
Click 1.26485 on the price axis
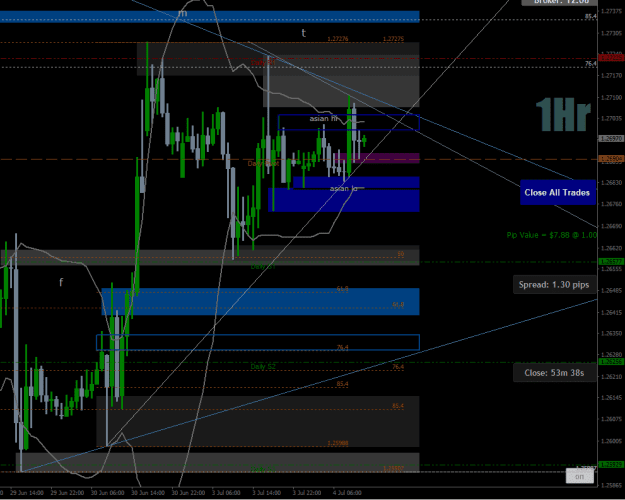pos(611,290)
